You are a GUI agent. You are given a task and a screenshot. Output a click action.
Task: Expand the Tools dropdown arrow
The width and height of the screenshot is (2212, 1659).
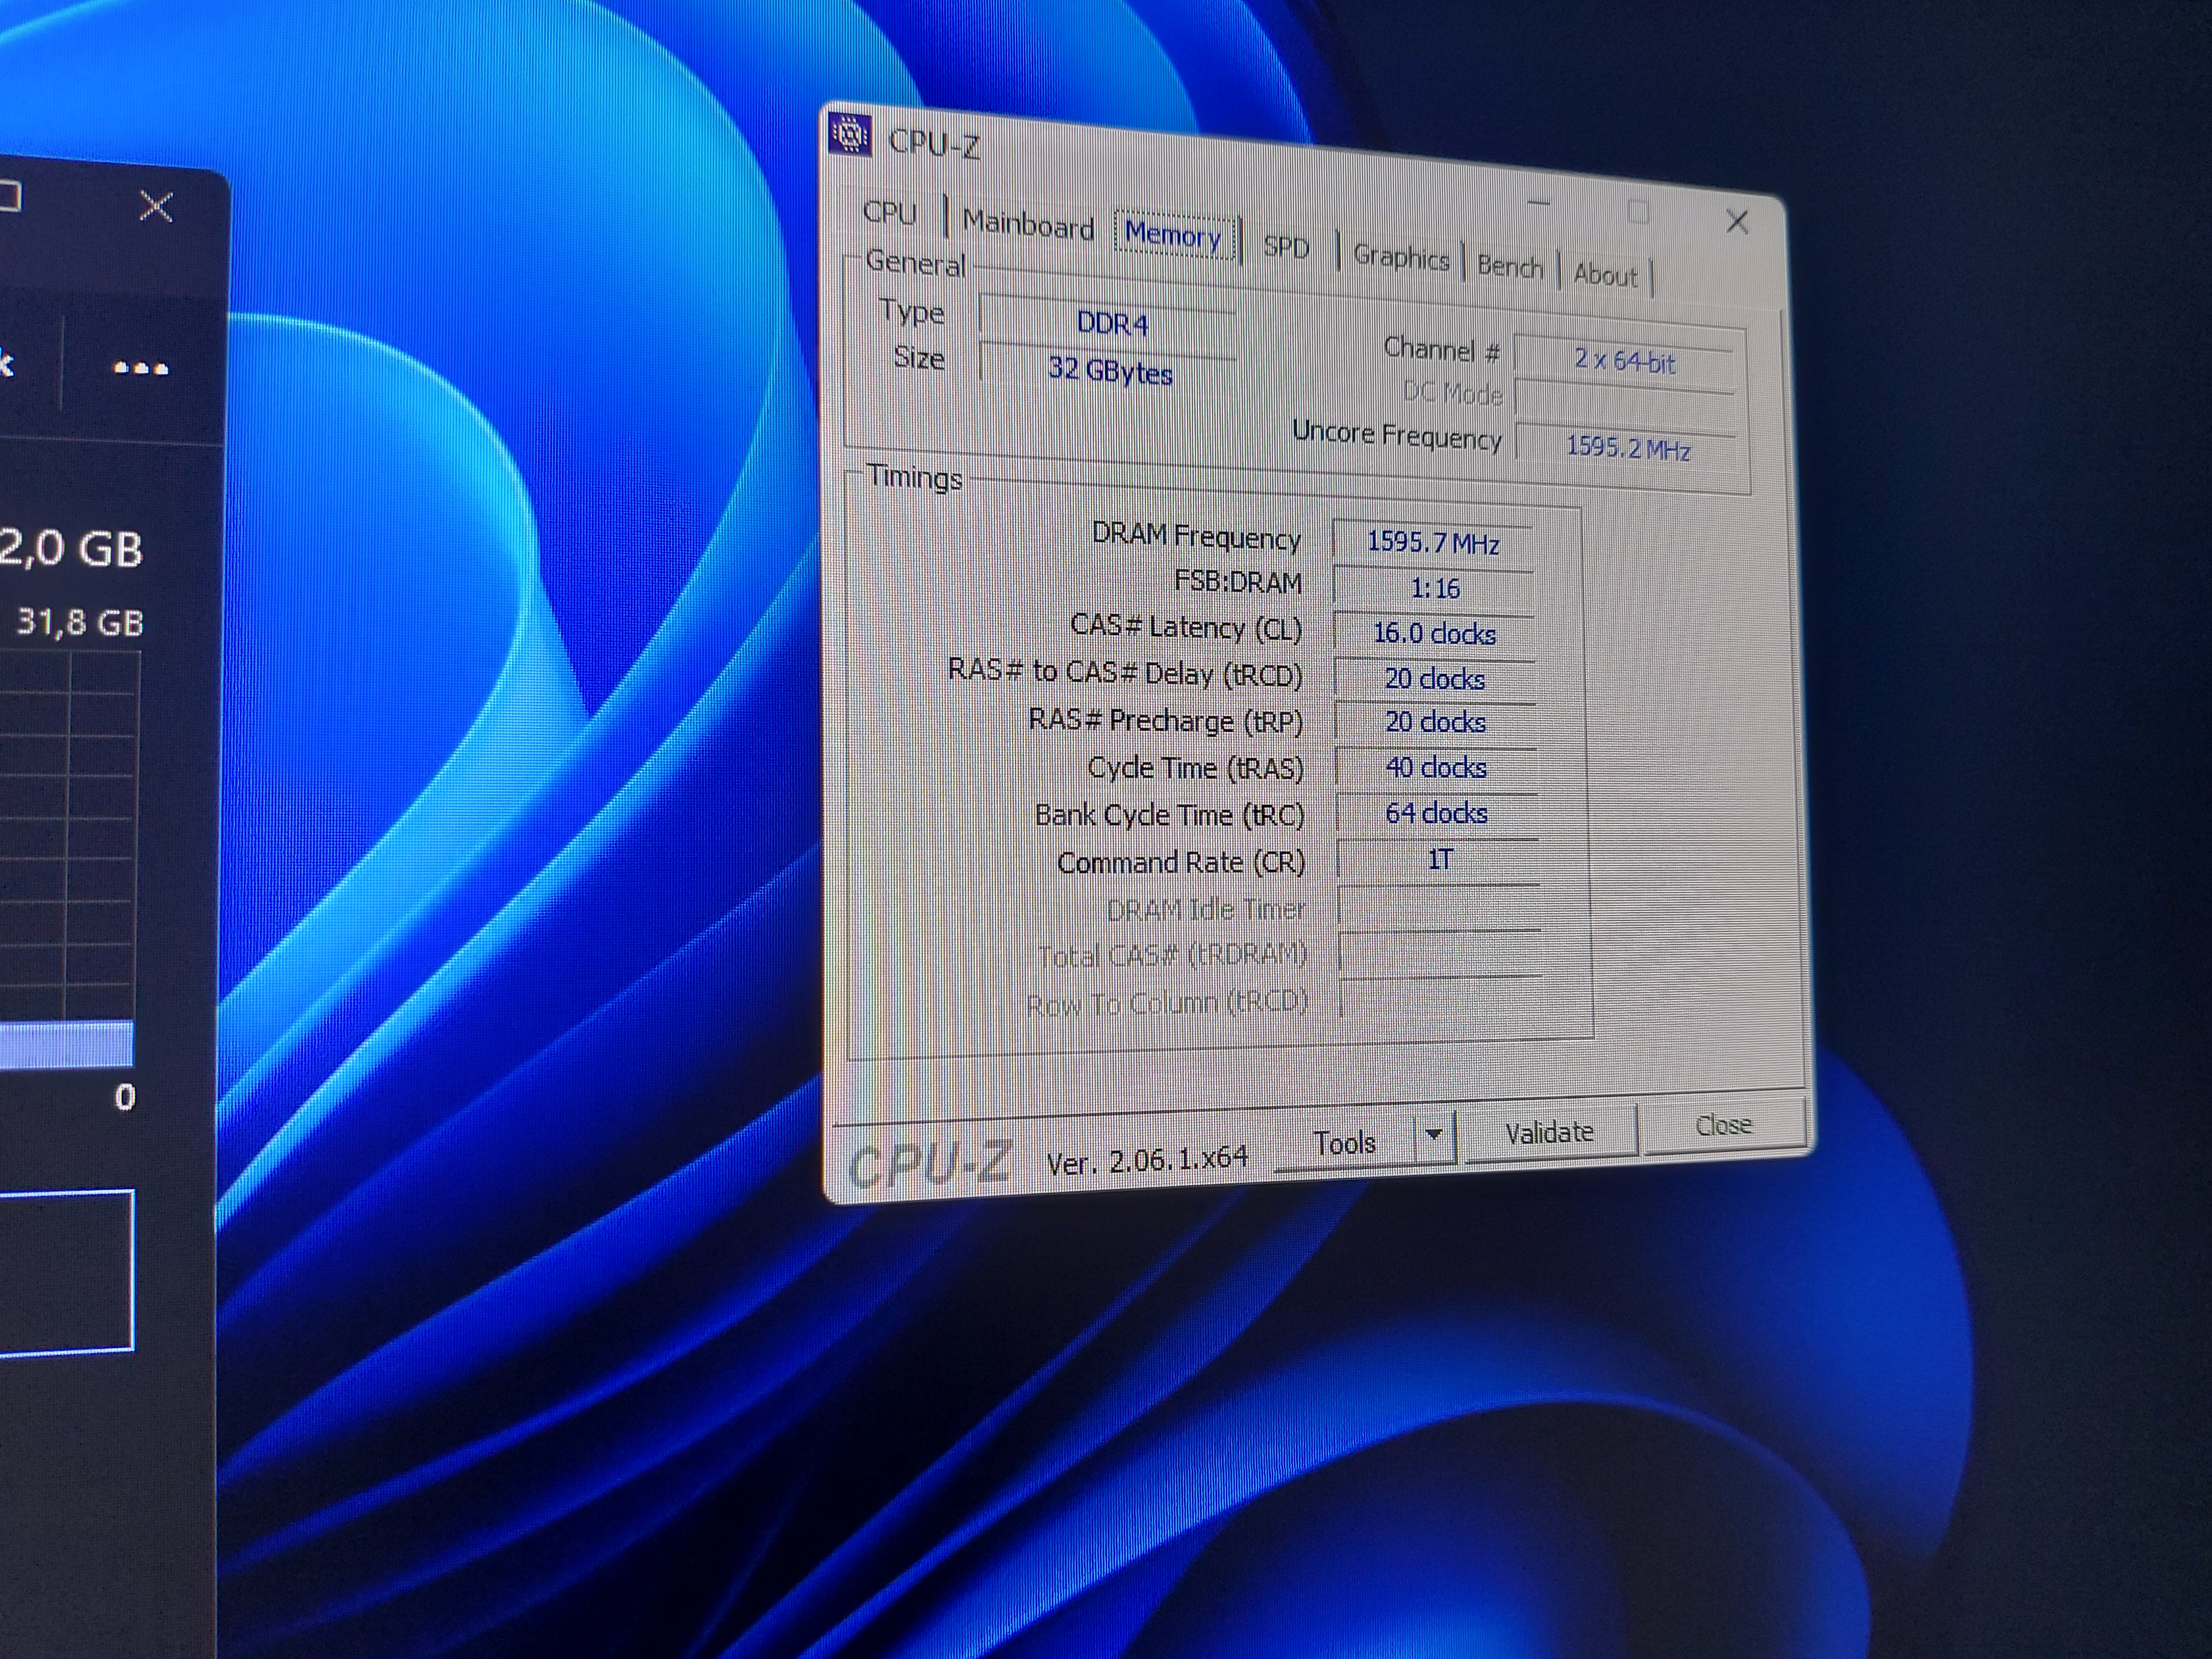(x=1434, y=1136)
